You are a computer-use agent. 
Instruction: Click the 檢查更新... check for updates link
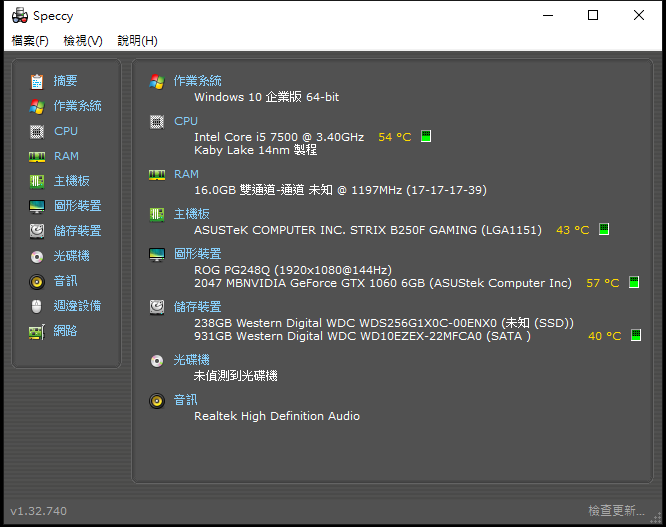coord(616,510)
